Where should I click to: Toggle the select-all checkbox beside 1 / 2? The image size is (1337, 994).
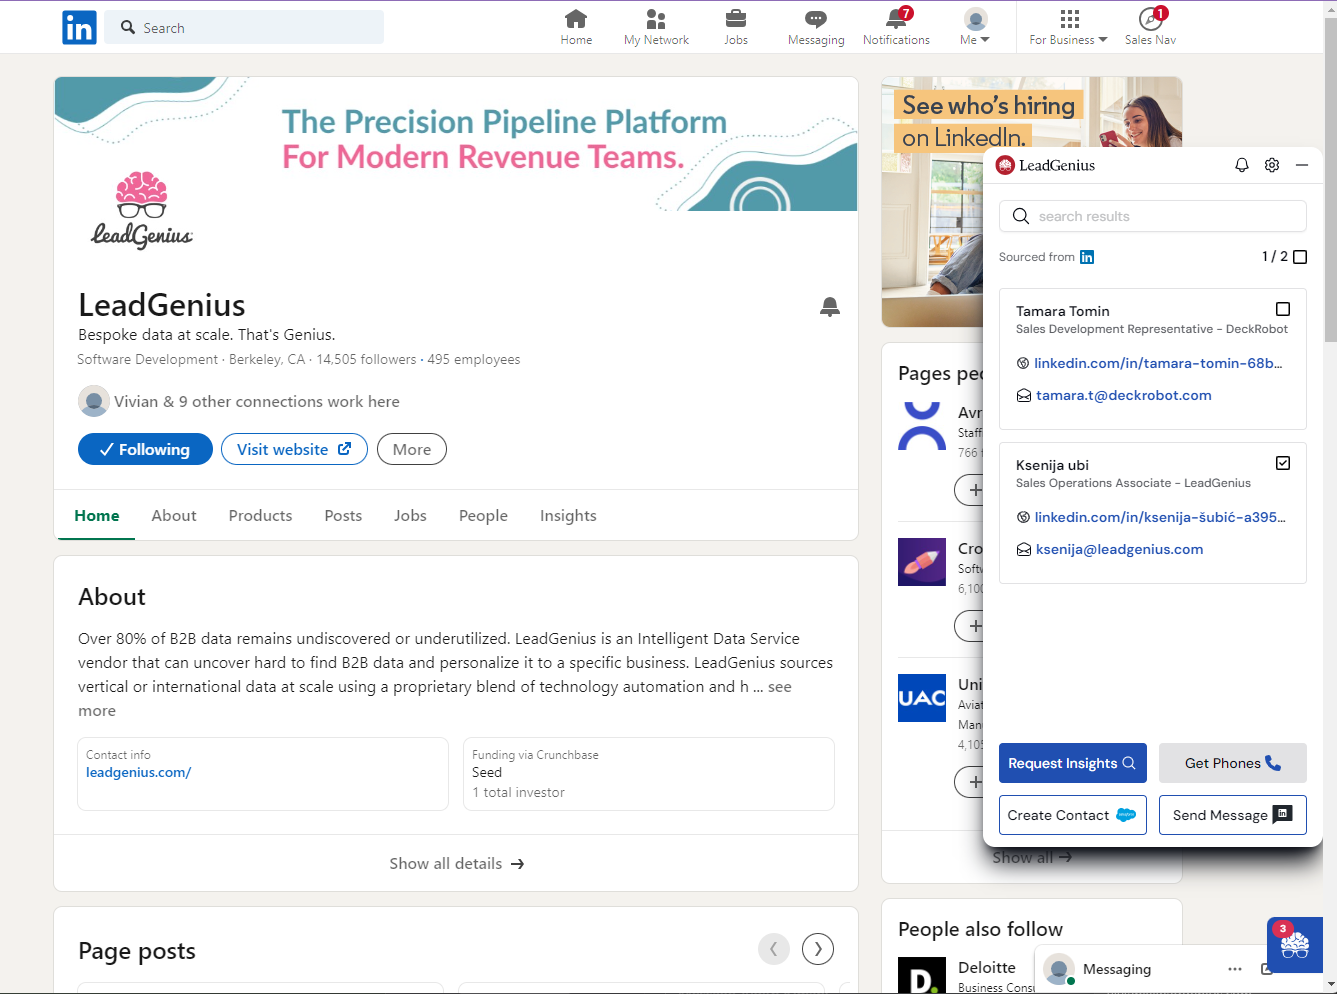pos(1300,257)
